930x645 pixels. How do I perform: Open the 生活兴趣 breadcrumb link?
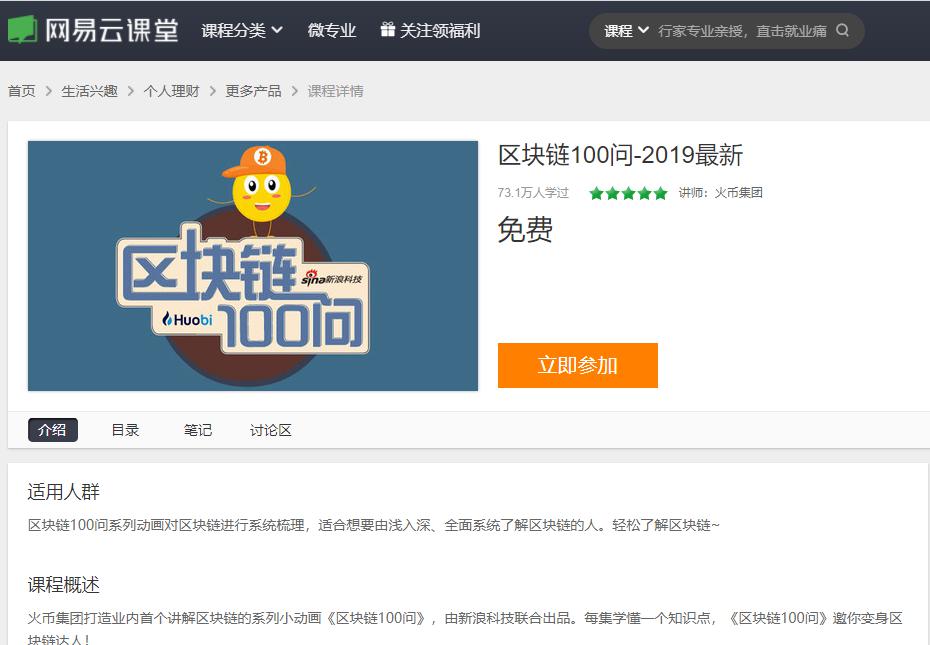click(90, 91)
